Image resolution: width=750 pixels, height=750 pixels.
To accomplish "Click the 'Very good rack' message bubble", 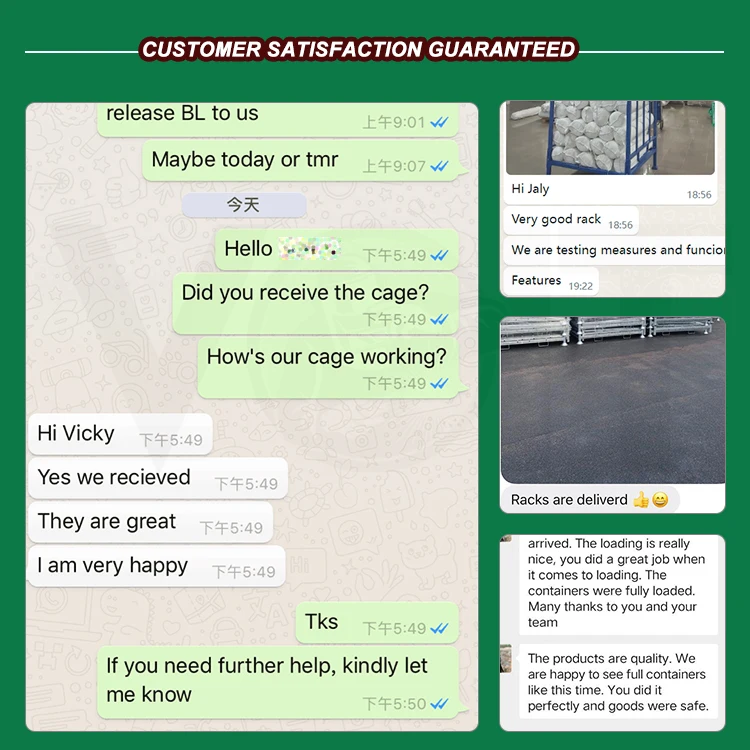I will click(x=571, y=220).
